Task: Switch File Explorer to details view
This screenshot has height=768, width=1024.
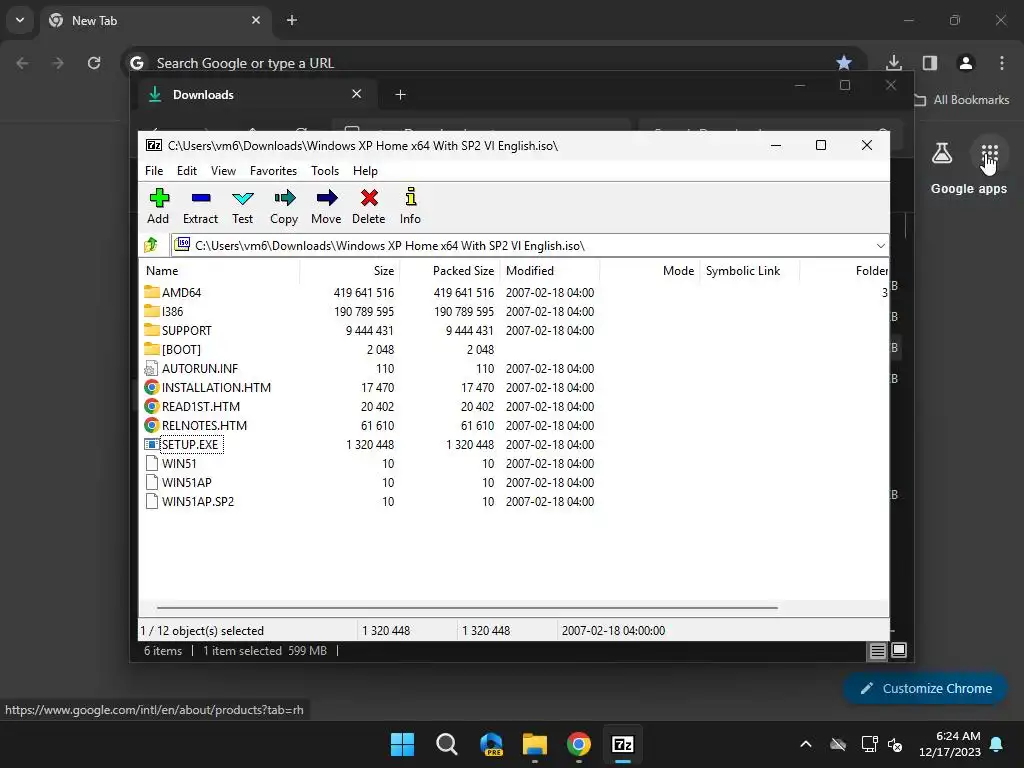Action: pos(877,650)
